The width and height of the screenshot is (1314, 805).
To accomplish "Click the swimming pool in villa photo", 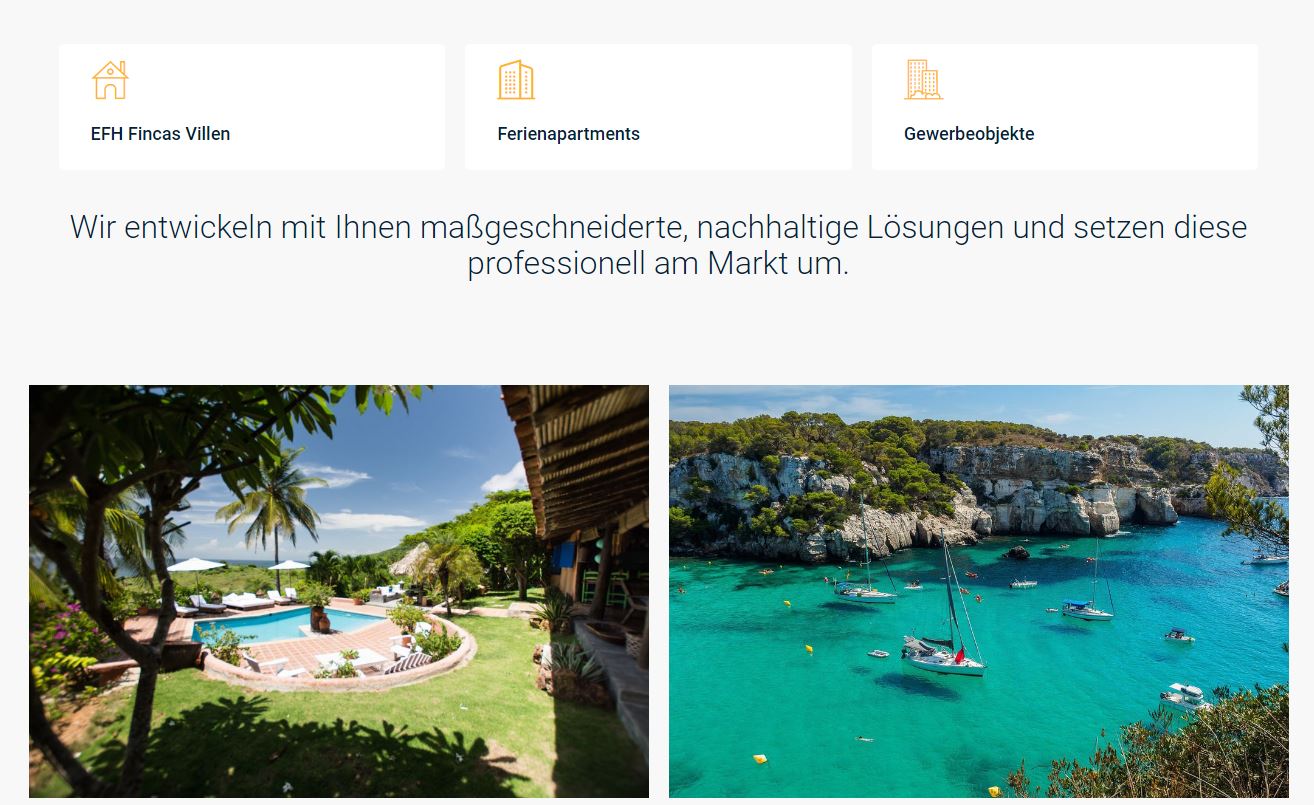I will [x=285, y=625].
